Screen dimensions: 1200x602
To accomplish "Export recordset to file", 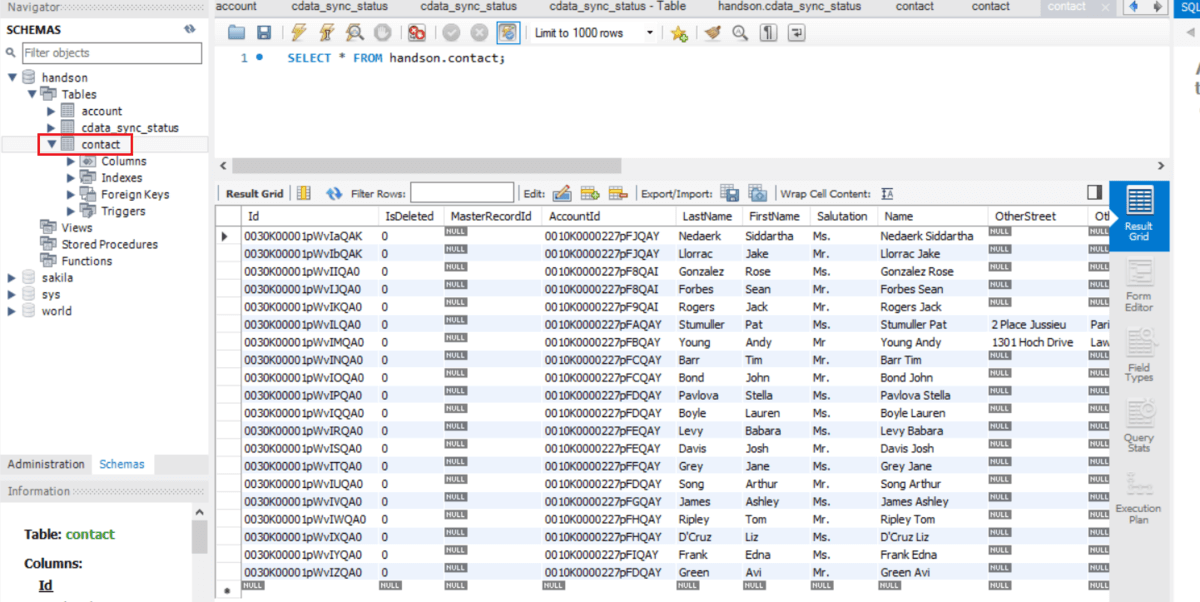I will (730, 193).
